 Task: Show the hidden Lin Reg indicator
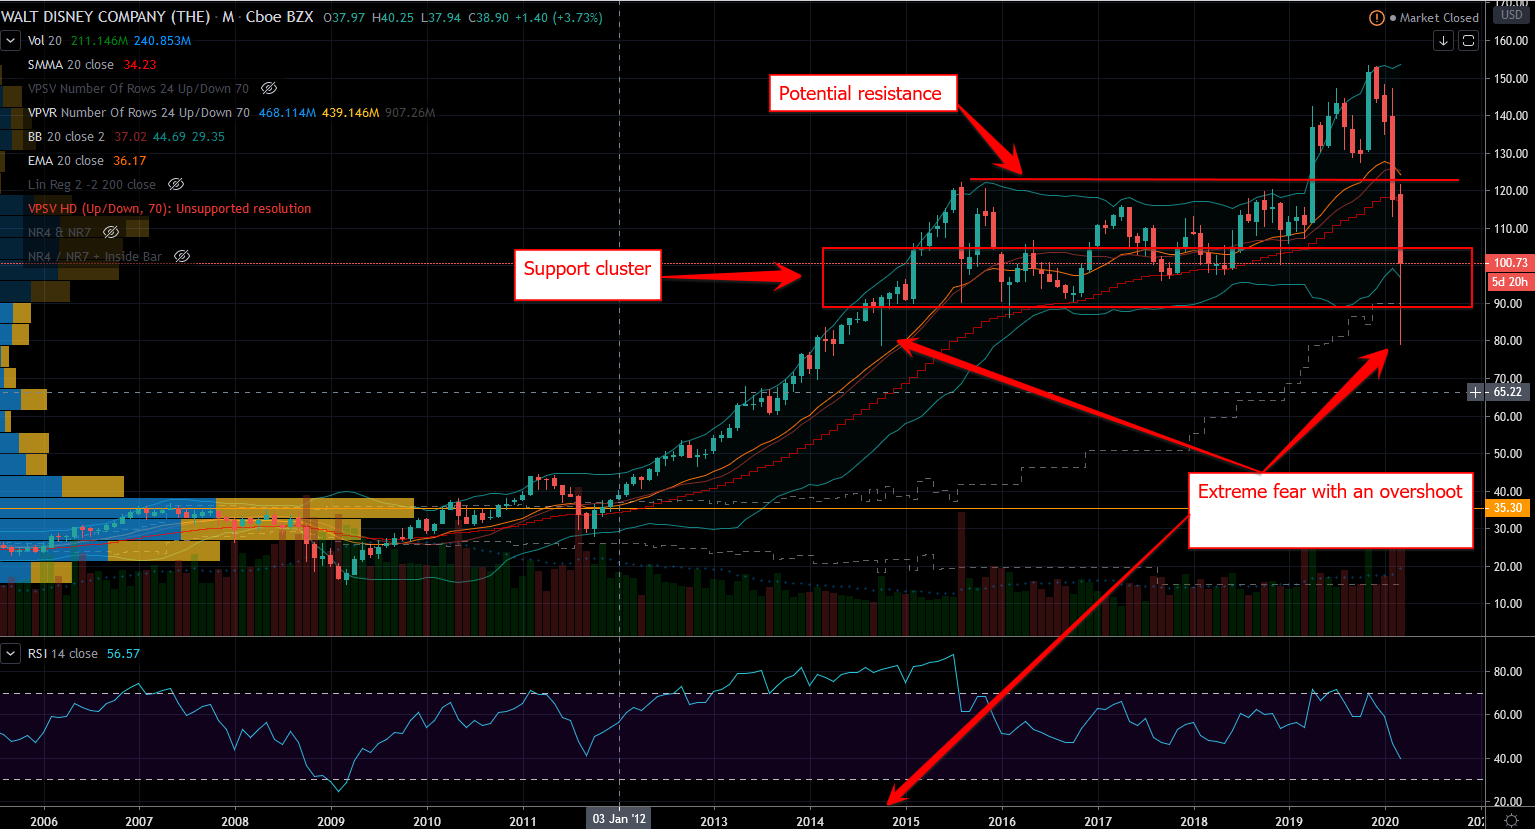[x=176, y=185]
